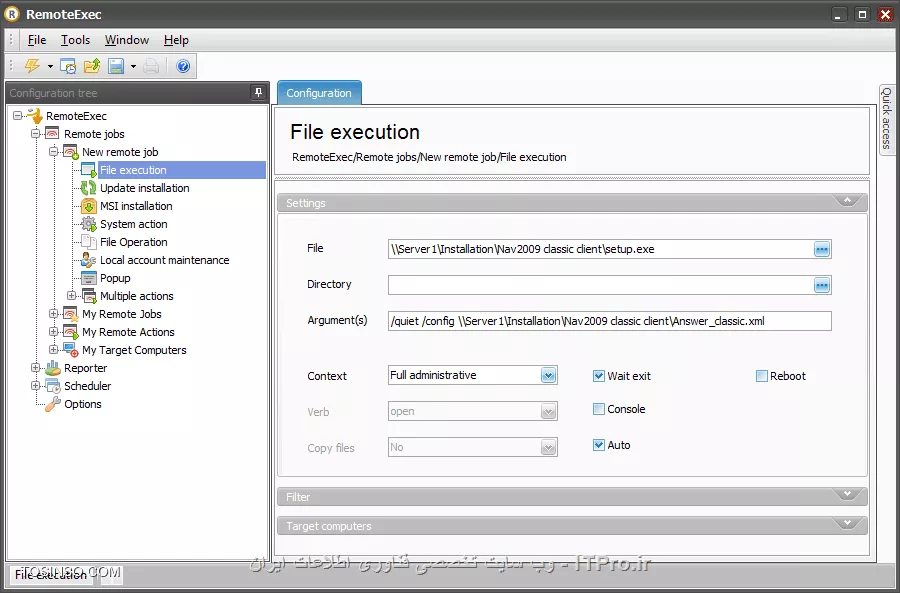The image size is (900, 593).
Task: Click the File execution tree icon
Action: coord(88,170)
